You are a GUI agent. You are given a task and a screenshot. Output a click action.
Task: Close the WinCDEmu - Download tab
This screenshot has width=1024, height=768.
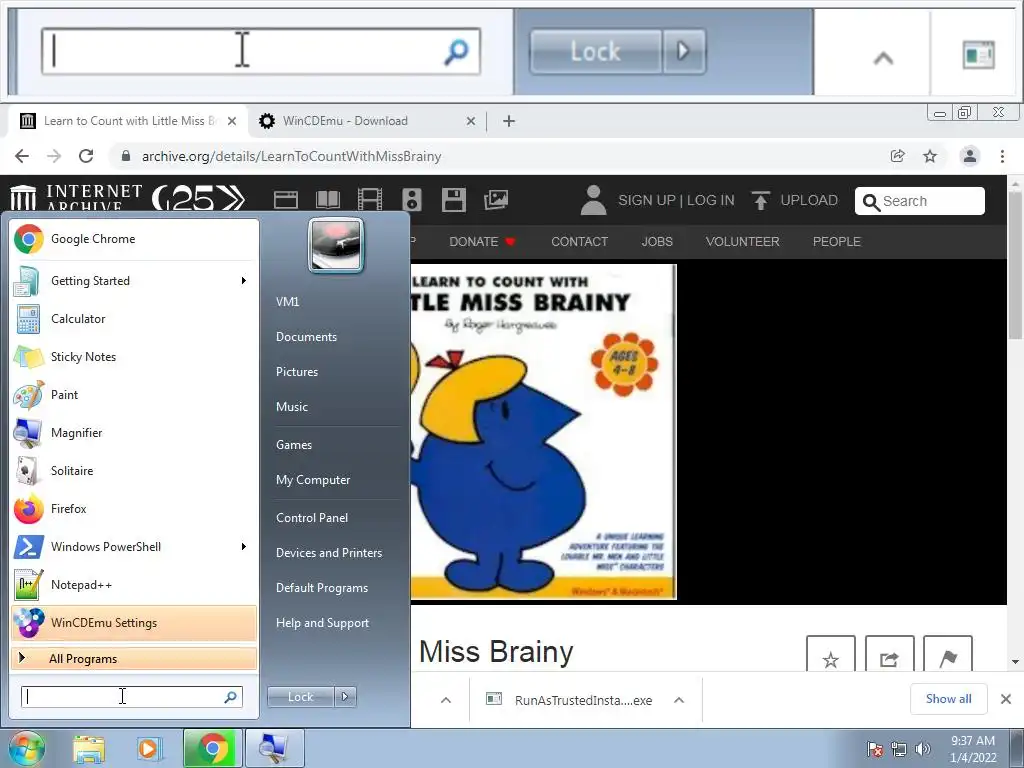(x=470, y=121)
